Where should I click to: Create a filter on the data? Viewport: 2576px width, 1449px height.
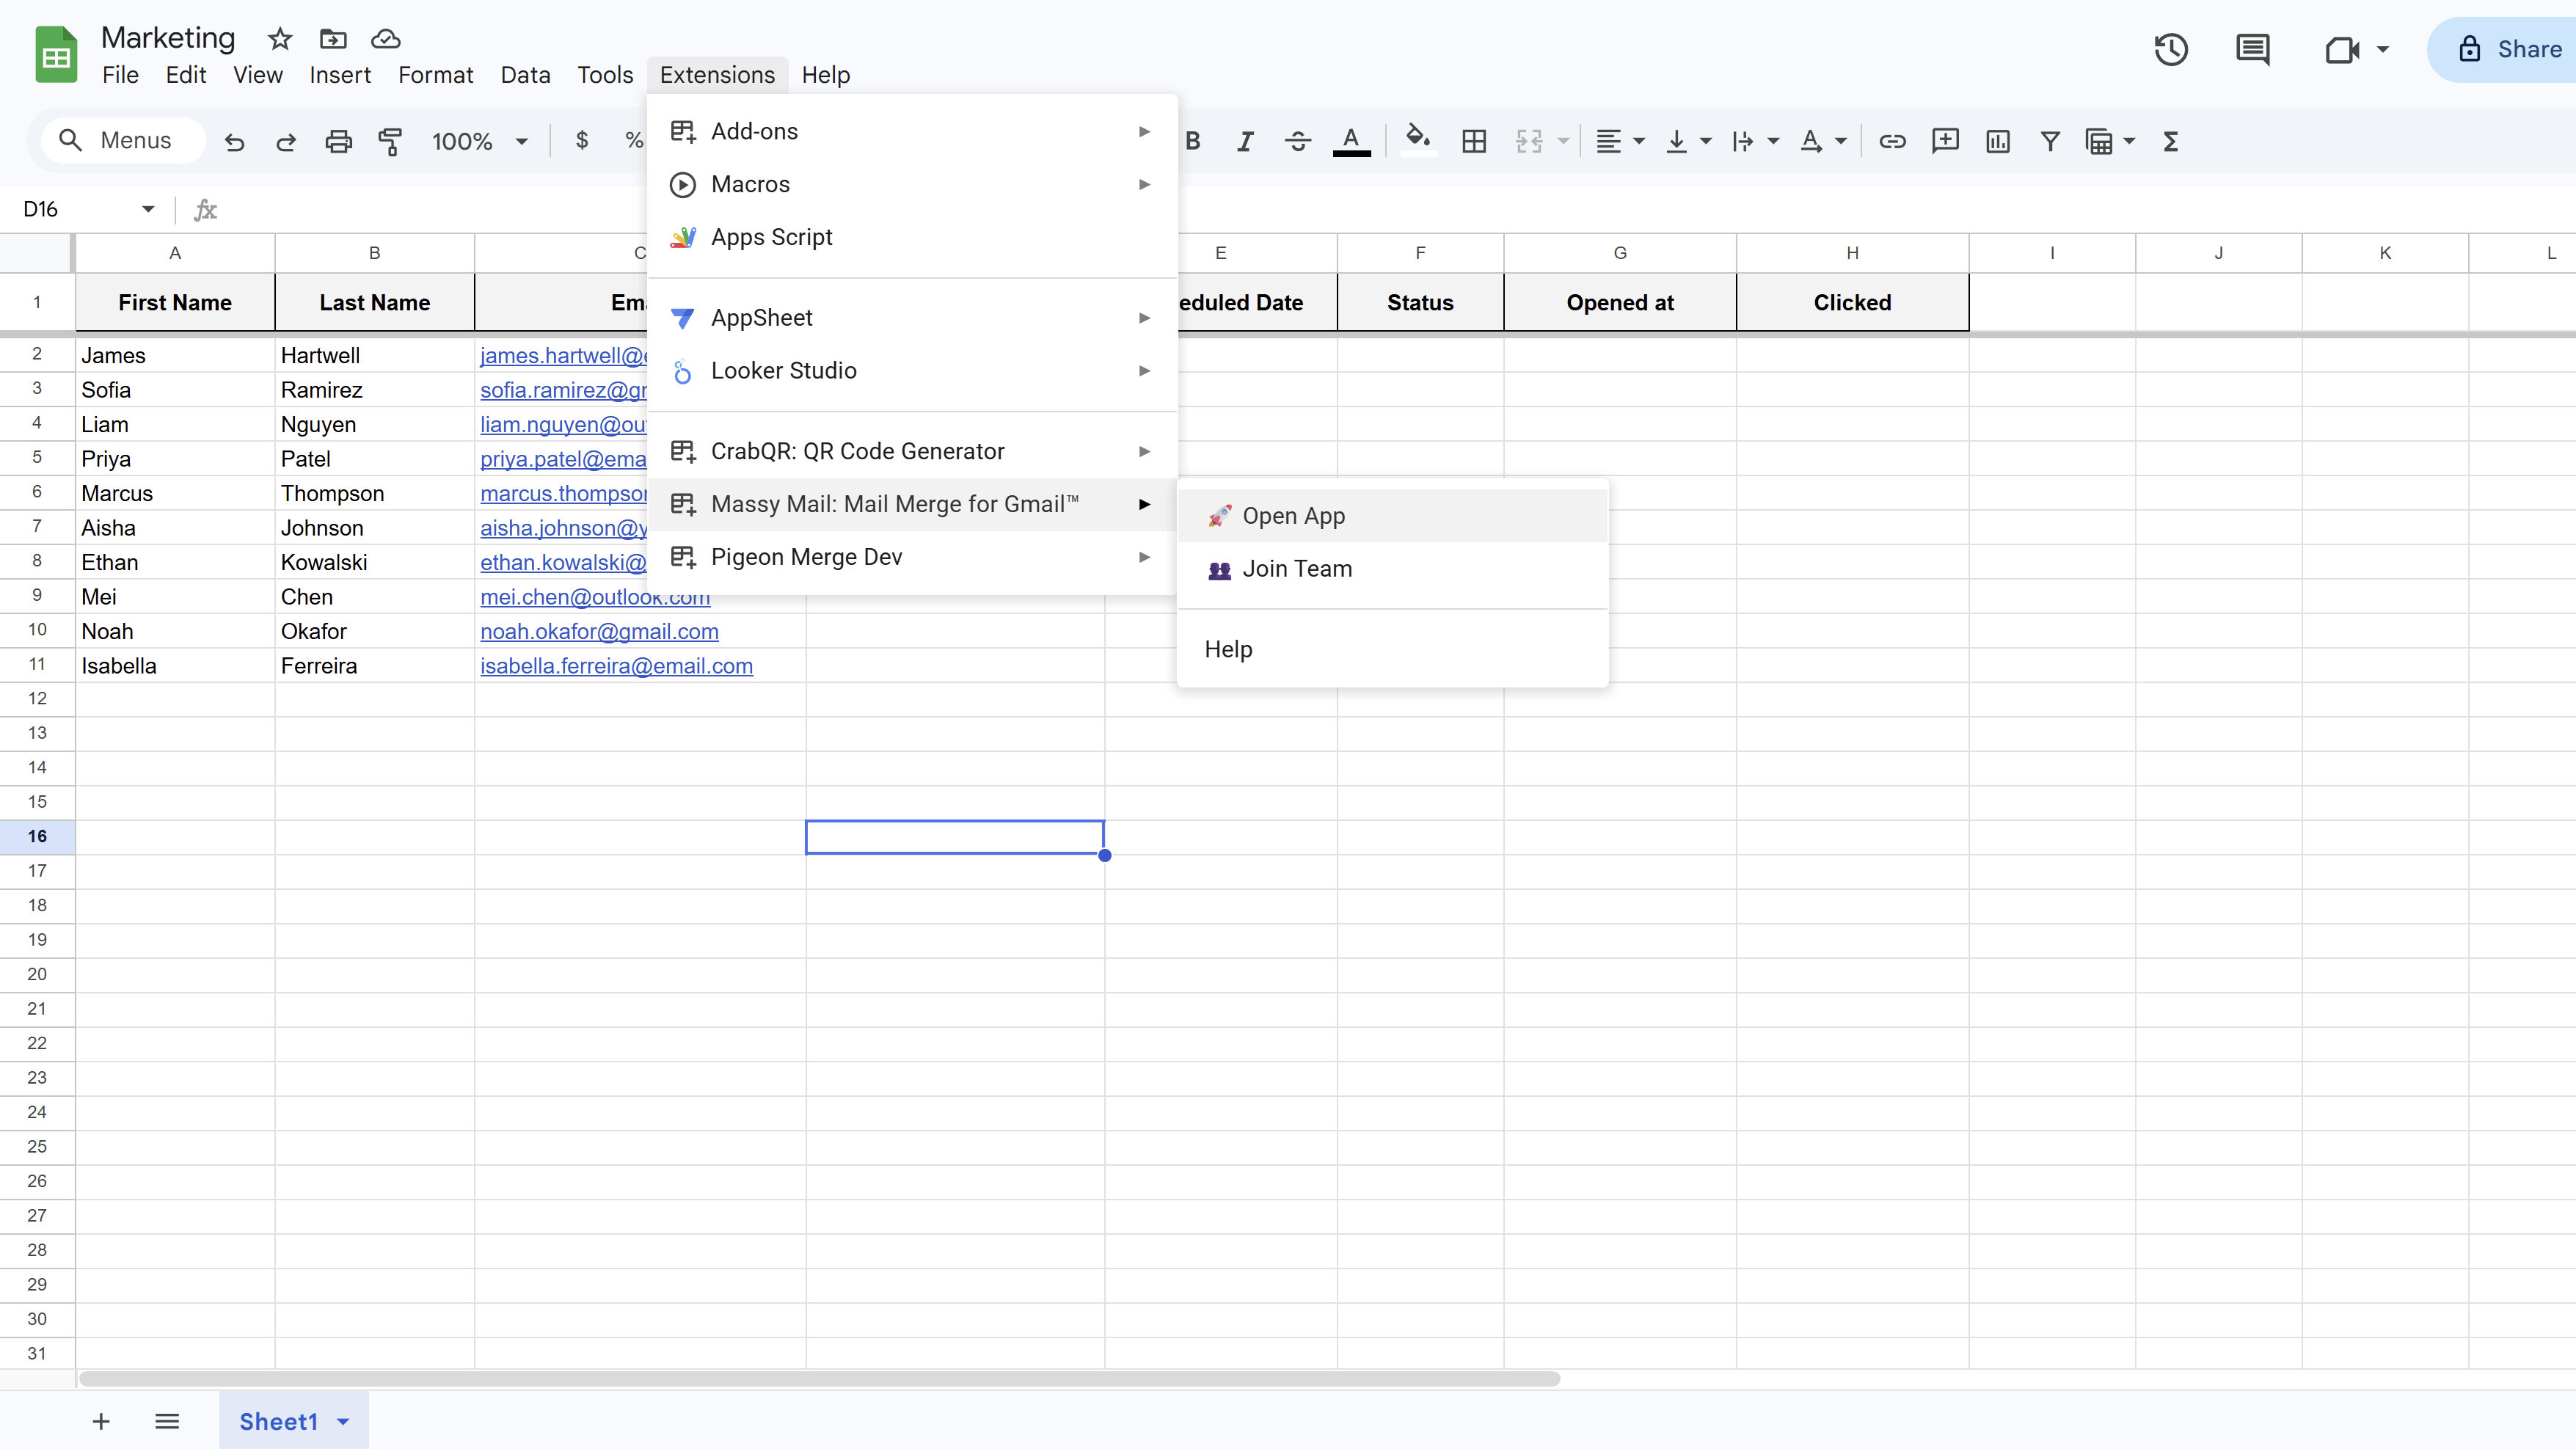pos(2049,141)
